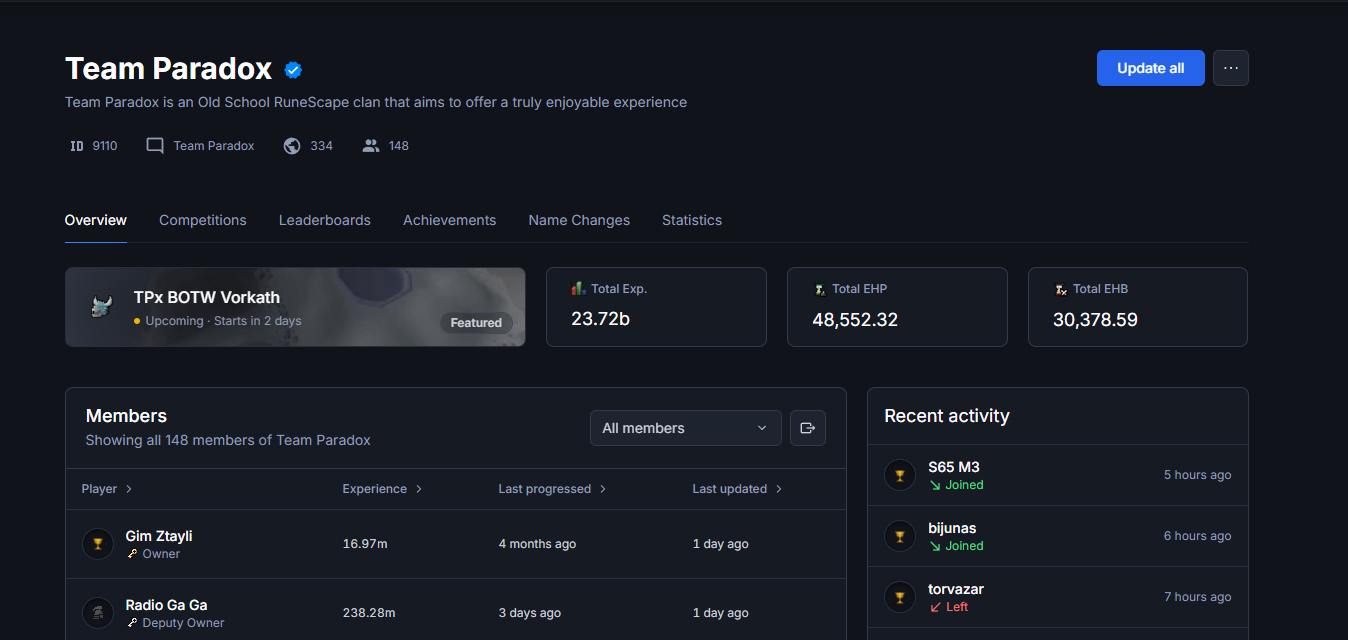
Task: Click S65 M3's trophy avatar icon
Action: 900,475
